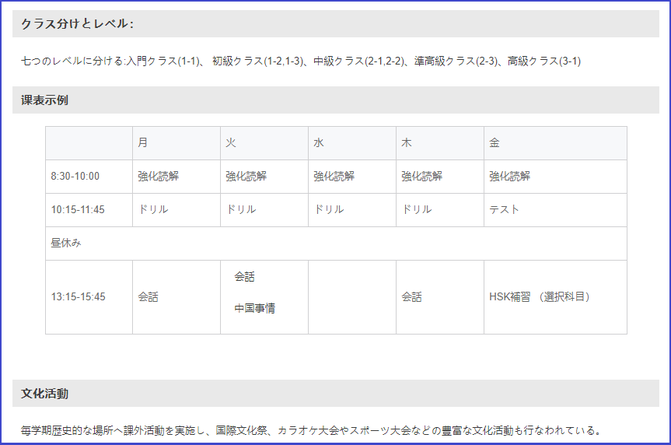Click 強化読解 in the 火 column
671x445 pixels.
click(x=246, y=176)
